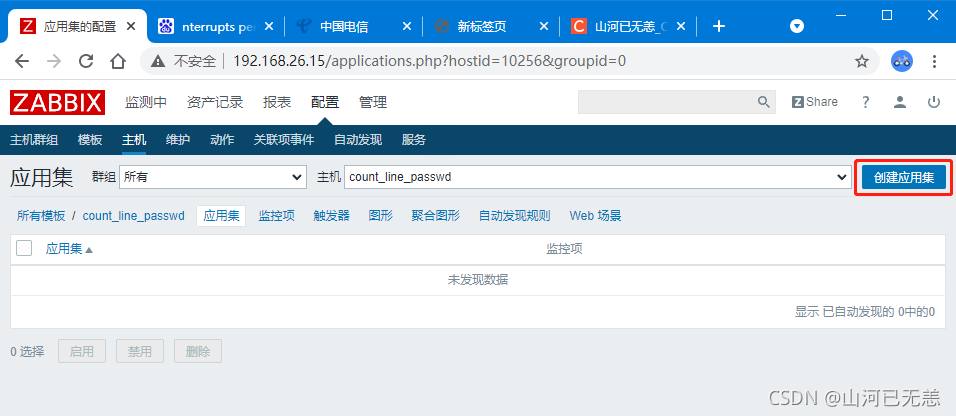The height and width of the screenshot is (416, 956).
Task: Go to 自动发现 submenu
Action: click(x=358, y=140)
